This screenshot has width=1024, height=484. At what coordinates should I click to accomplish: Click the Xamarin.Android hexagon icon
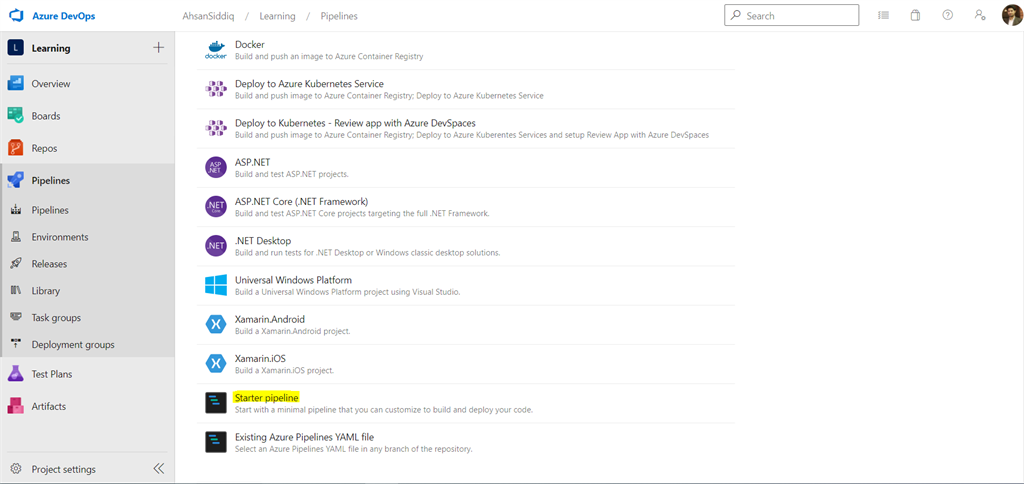(216, 324)
